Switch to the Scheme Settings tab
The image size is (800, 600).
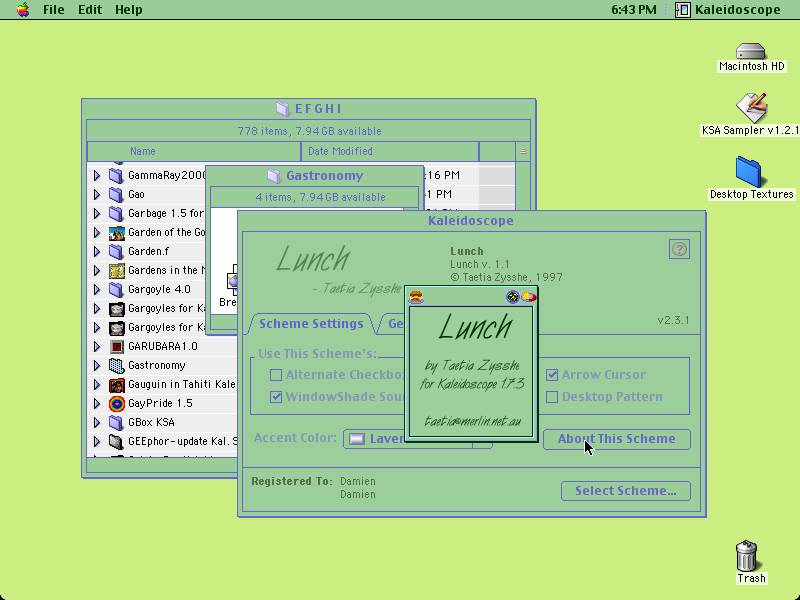pos(311,324)
